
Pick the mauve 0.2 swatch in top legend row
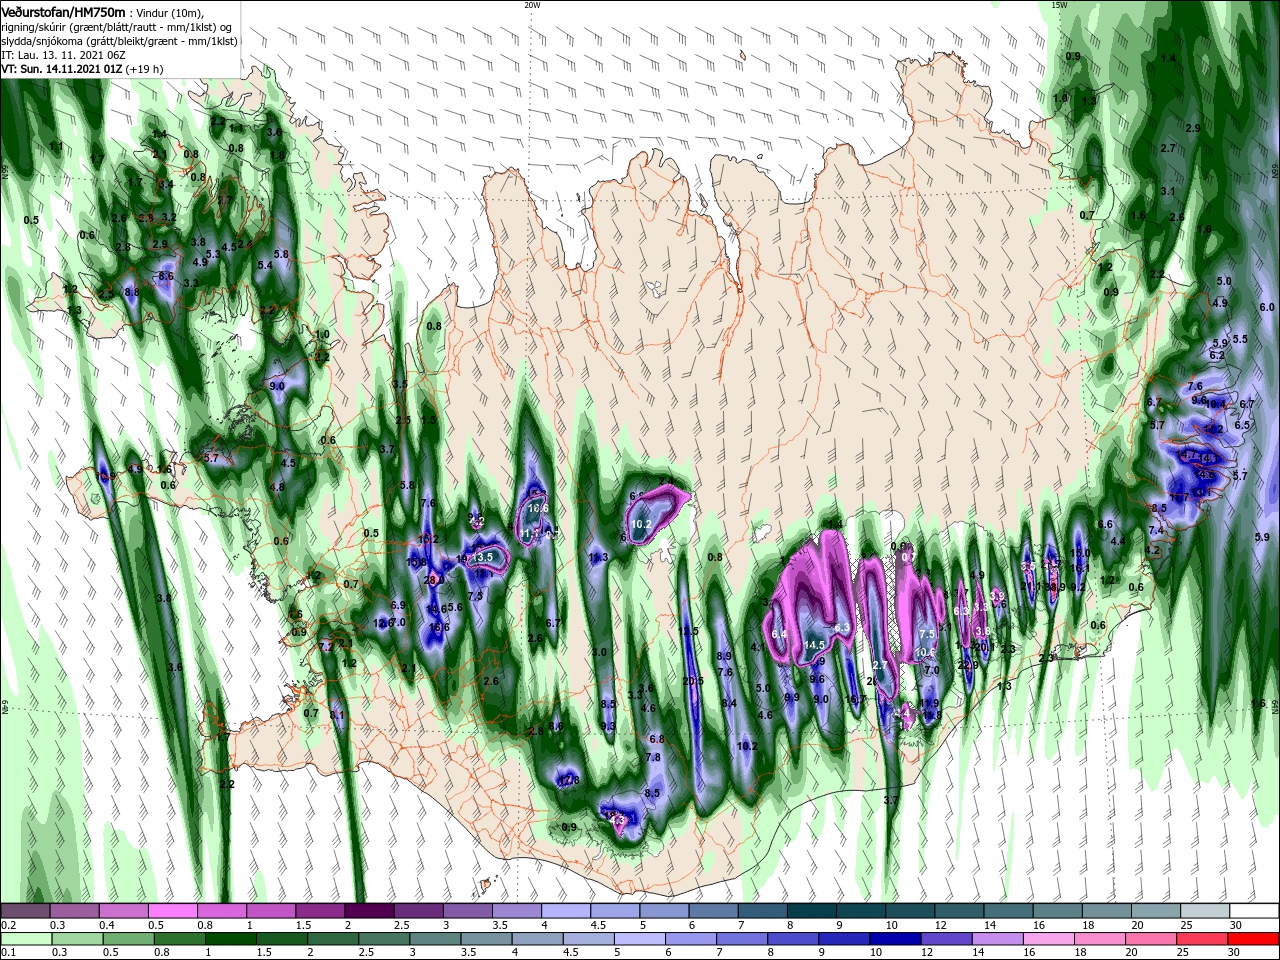[x=24, y=911]
